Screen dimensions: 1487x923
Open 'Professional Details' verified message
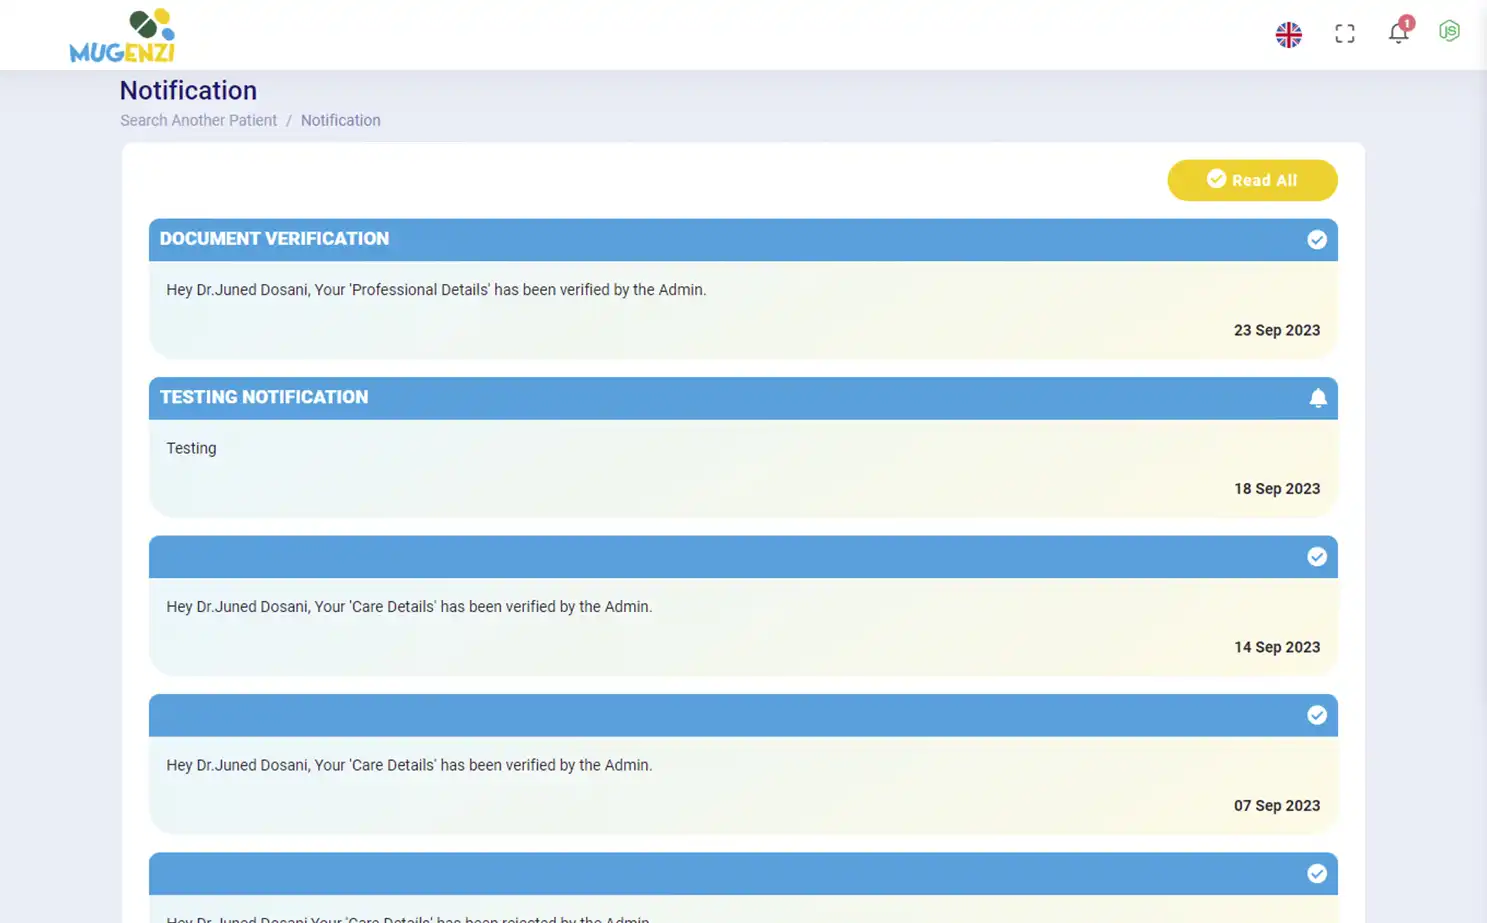436,290
